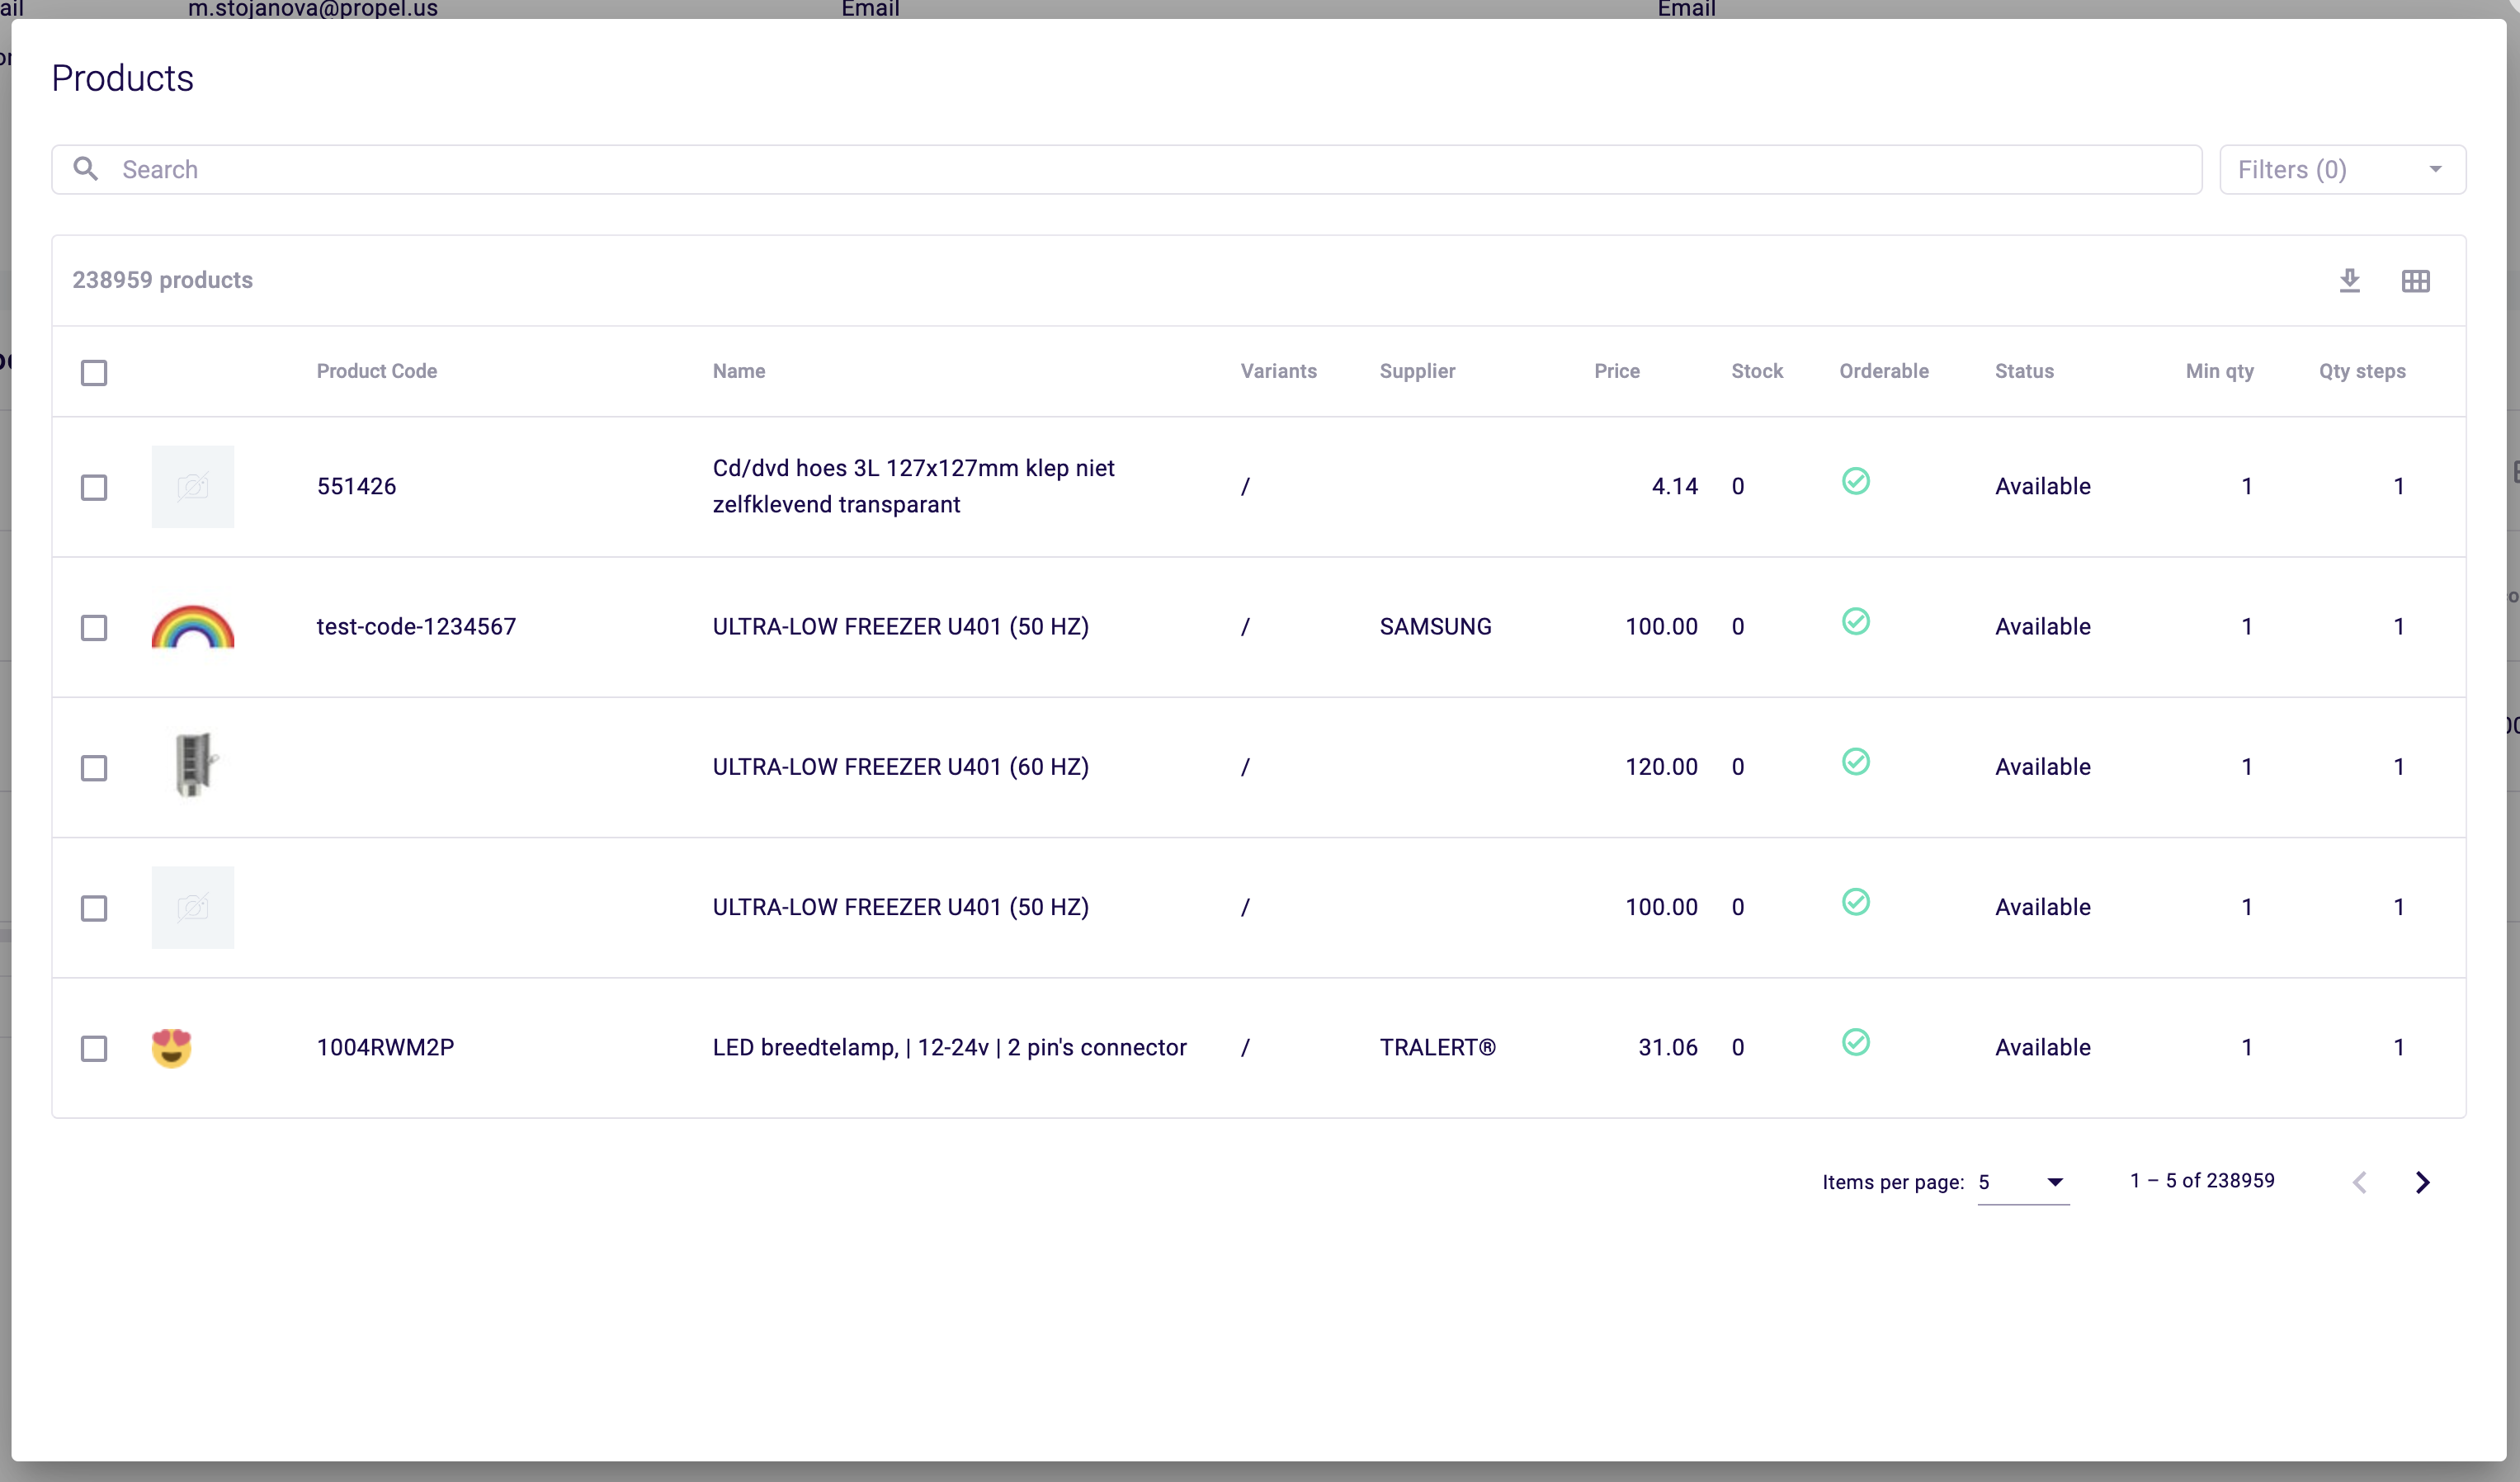Click the Price column header
The image size is (2520, 1482).
tap(1616, 371)
